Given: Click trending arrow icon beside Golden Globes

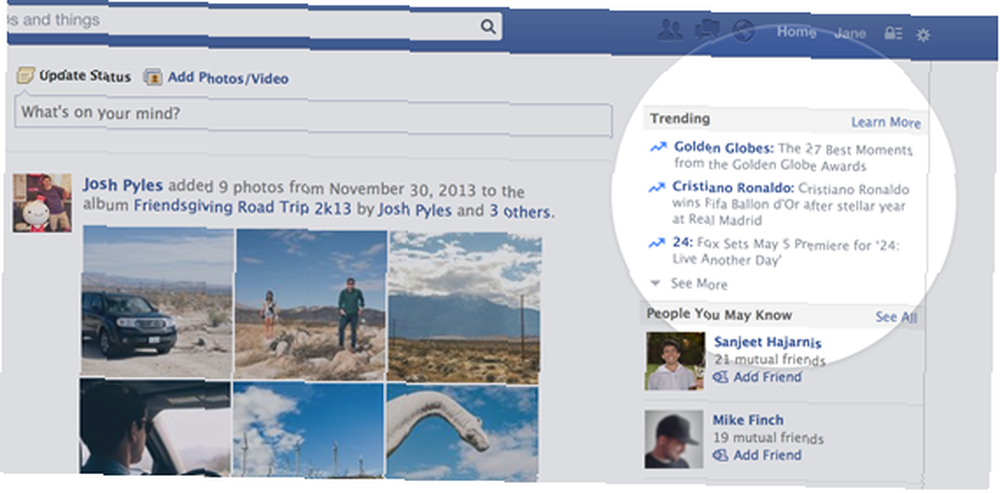Looking at the screenshot, I should 658,147.
